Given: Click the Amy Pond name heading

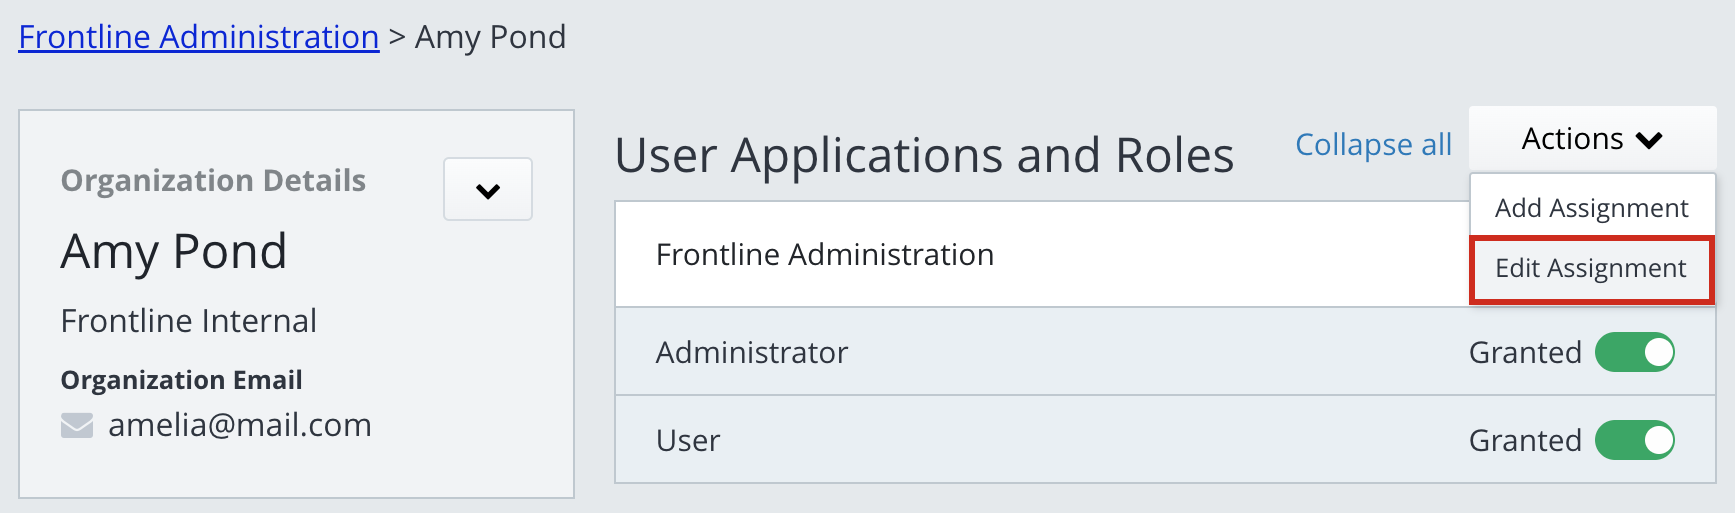Looking at the screenshot, I should click(174, 251).
